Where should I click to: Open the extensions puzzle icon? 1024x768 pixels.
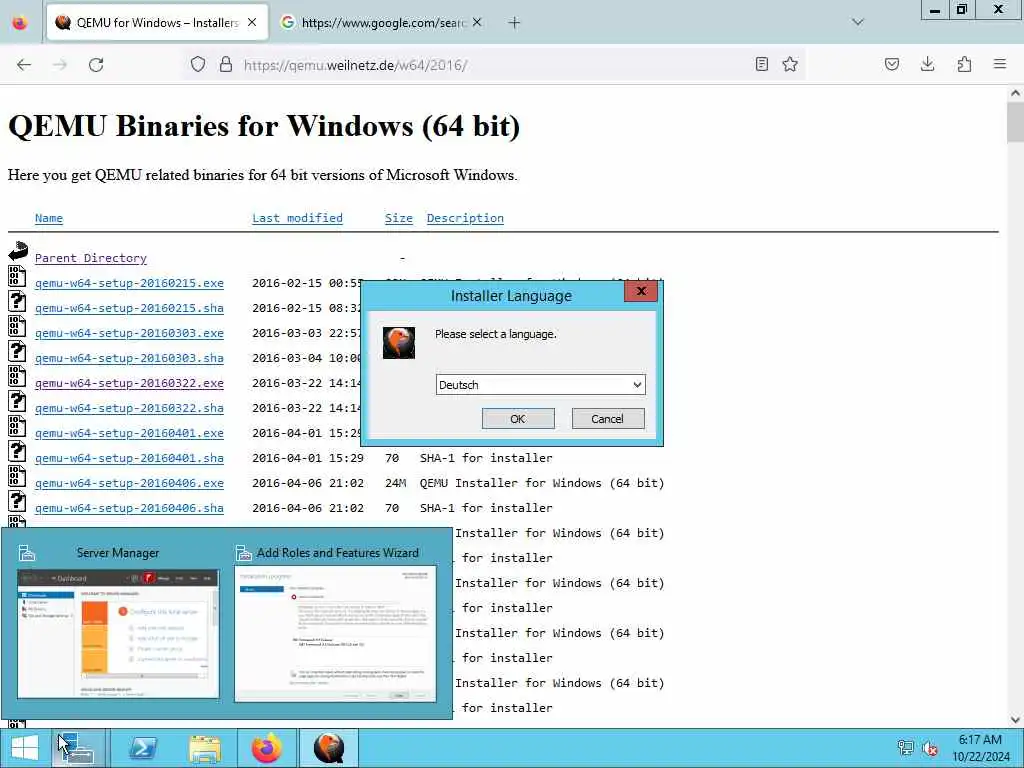click(964, 64)
